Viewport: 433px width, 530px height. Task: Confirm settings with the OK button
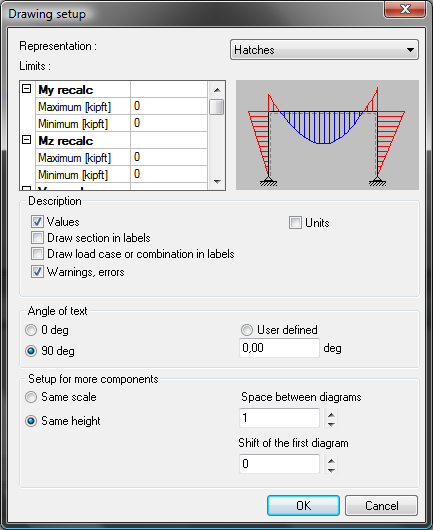pyautogui.click(x=303, y=506)
